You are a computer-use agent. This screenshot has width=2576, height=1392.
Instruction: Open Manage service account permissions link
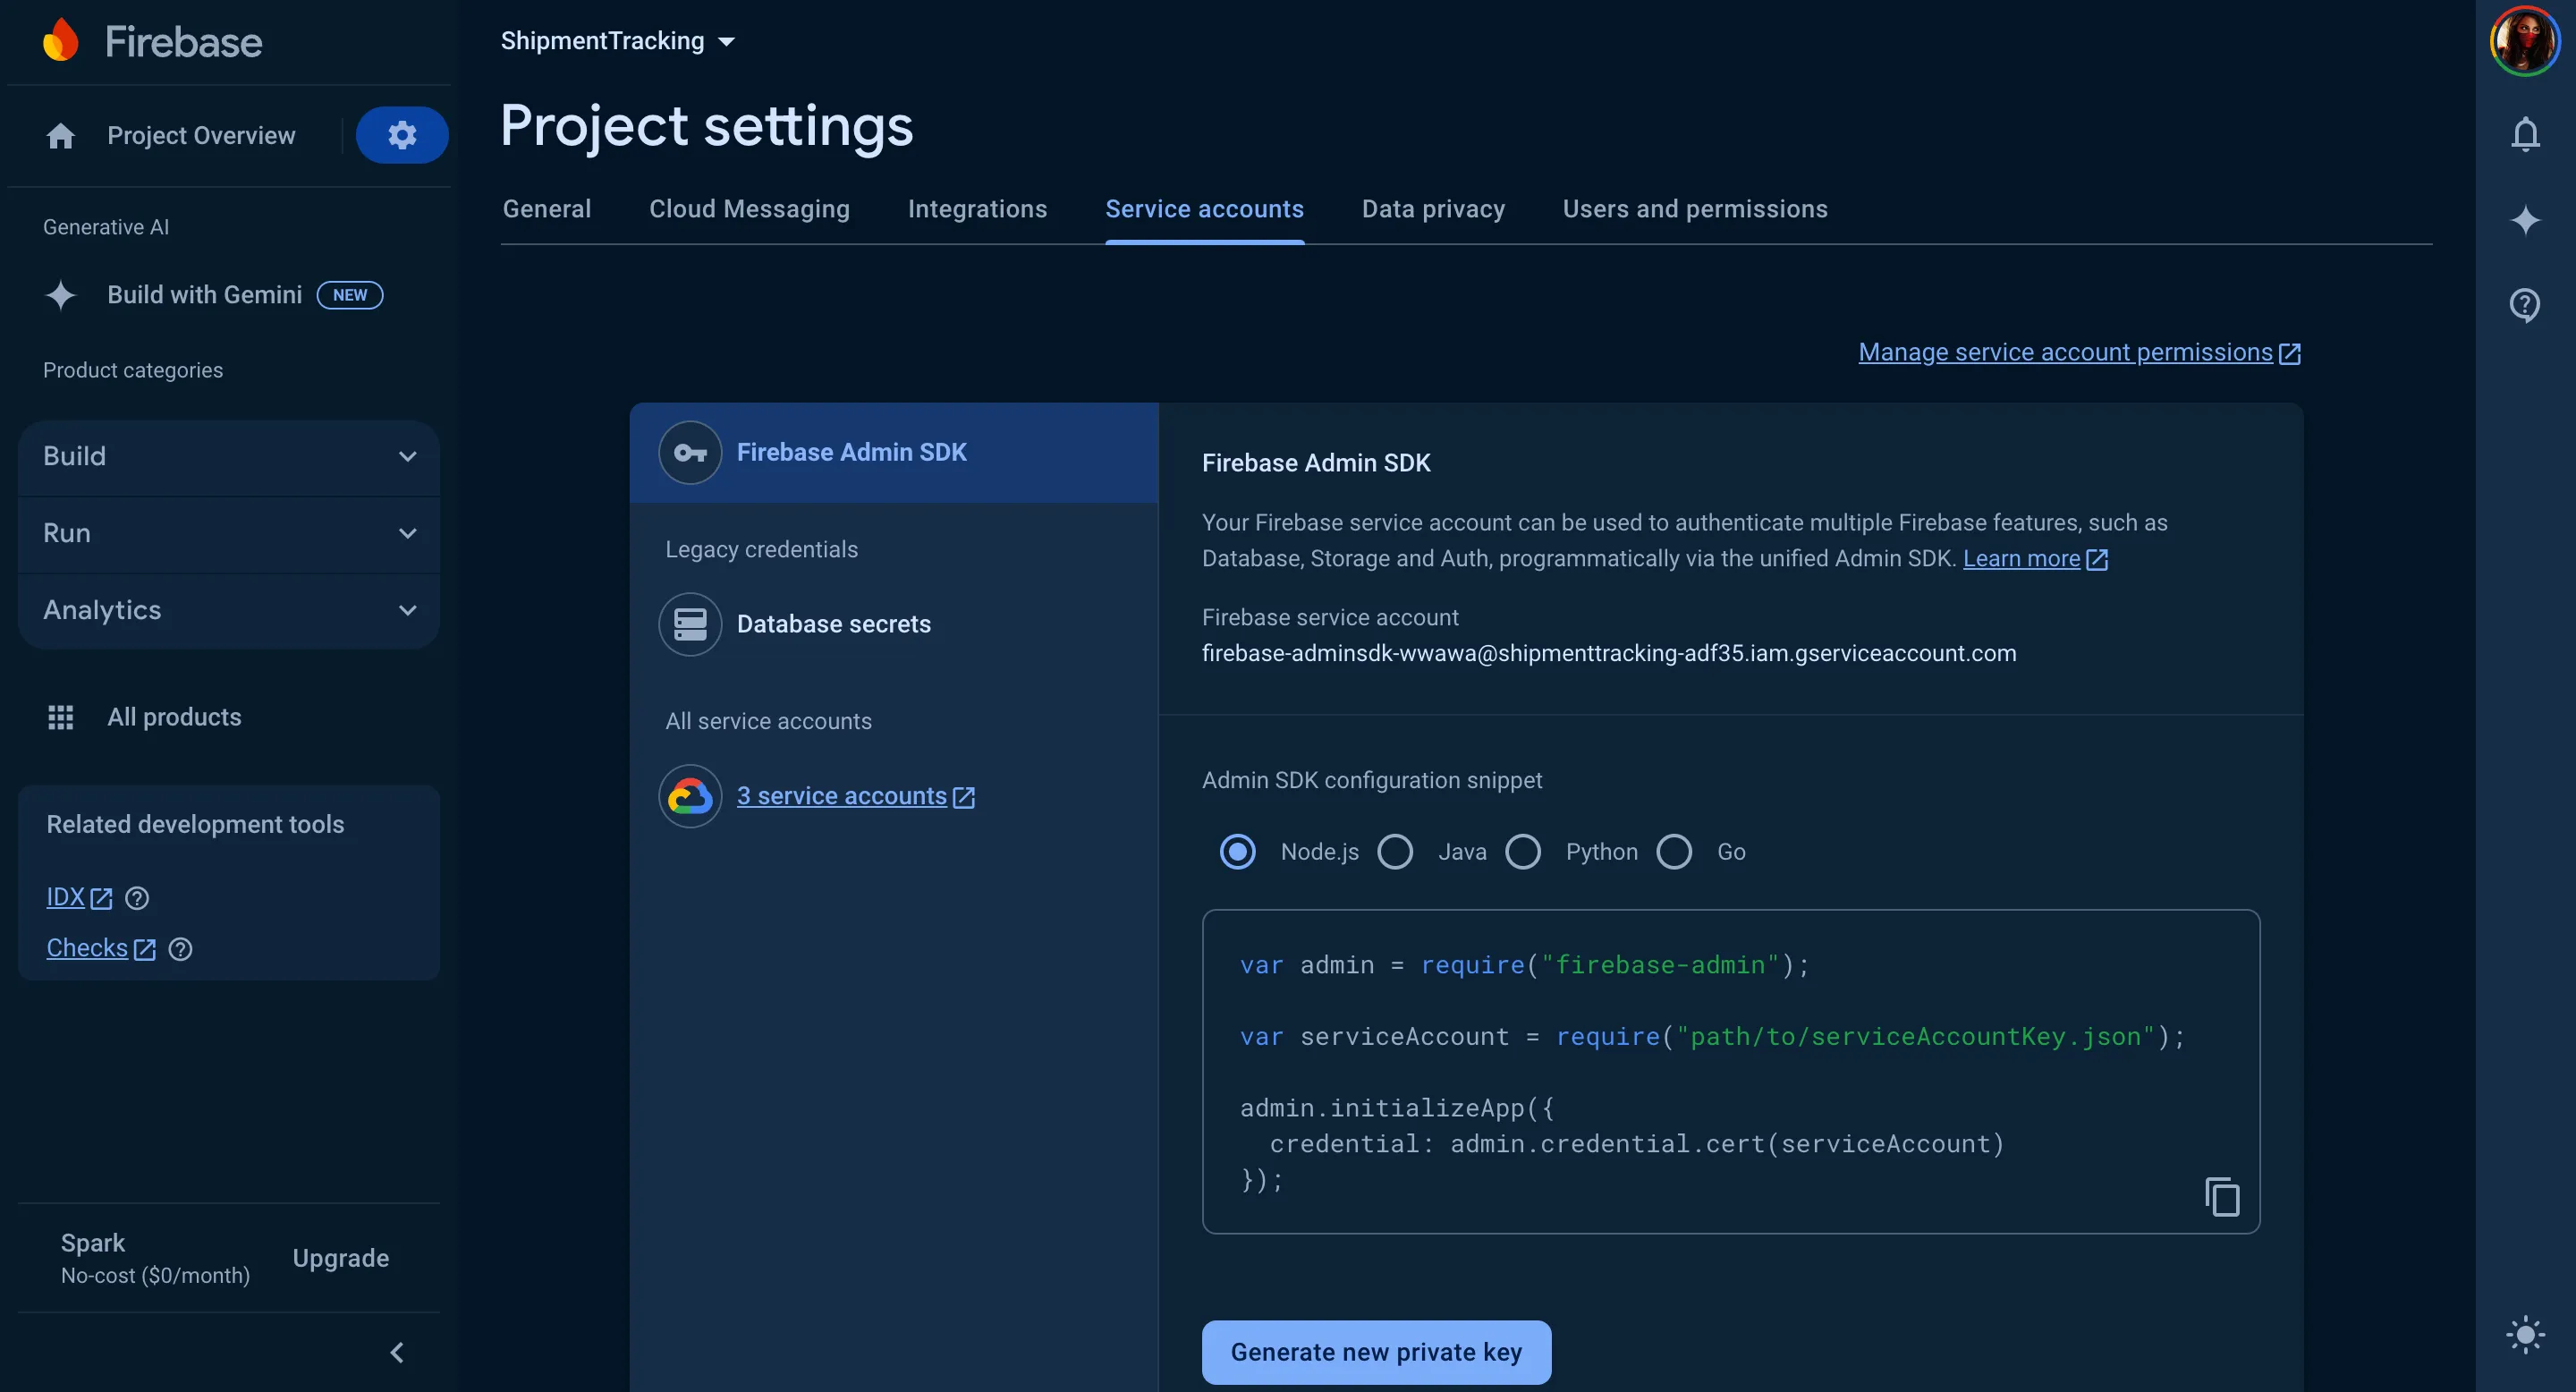[2079, 352]
